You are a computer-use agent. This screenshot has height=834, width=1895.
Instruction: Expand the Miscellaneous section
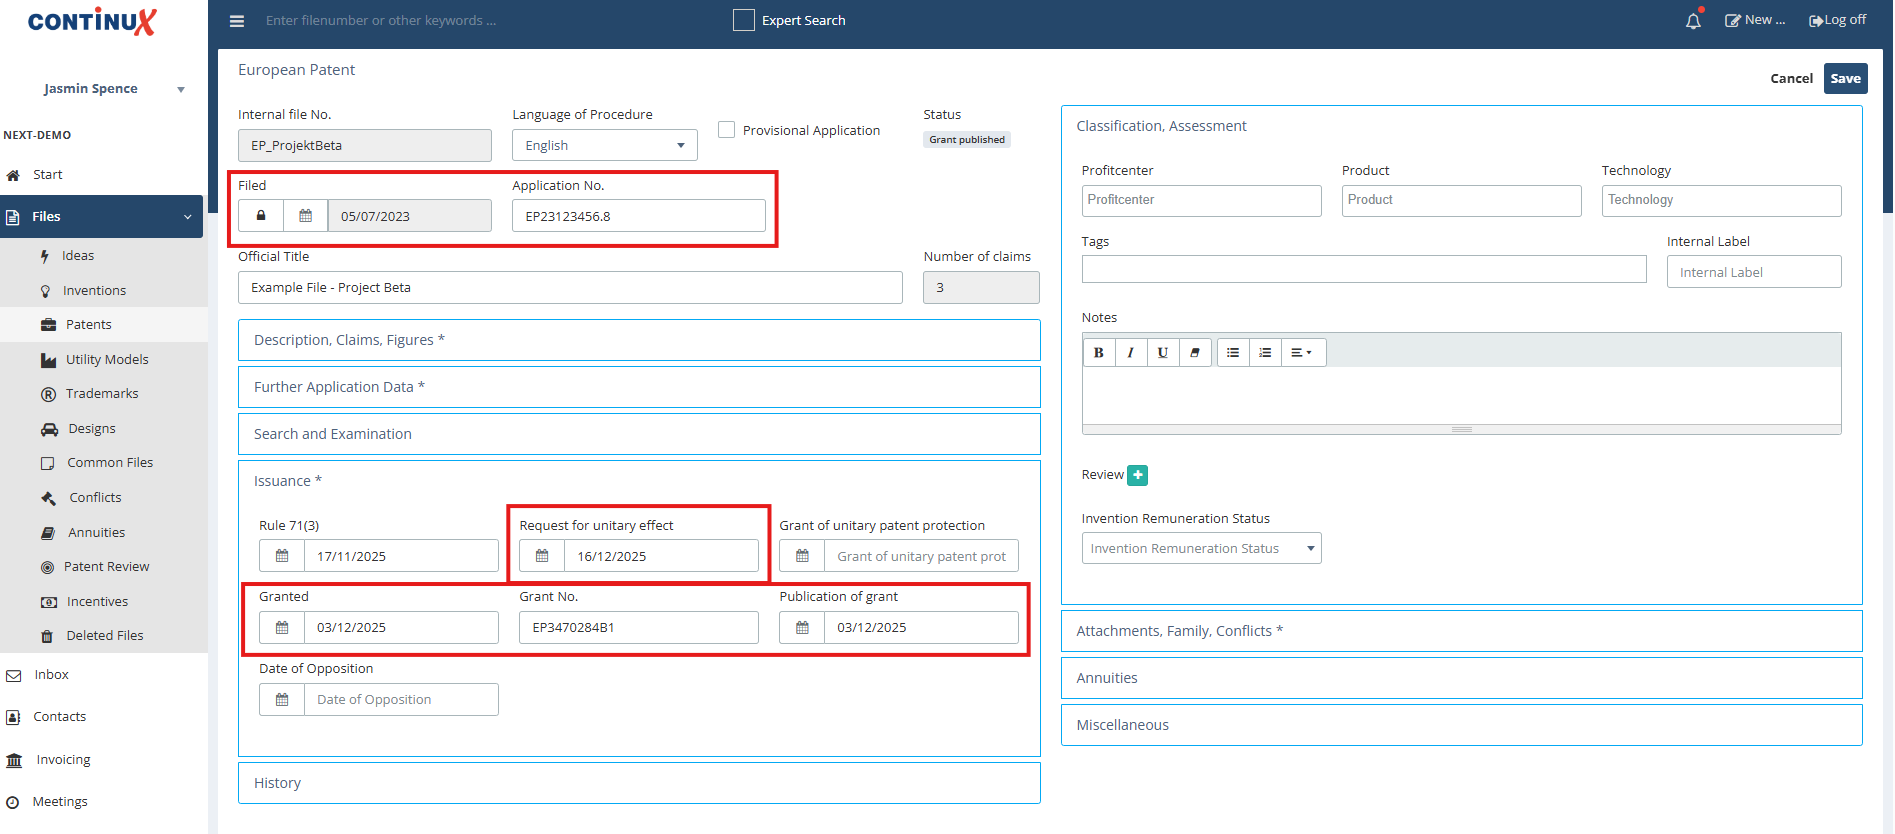[x=1462, y=725]
